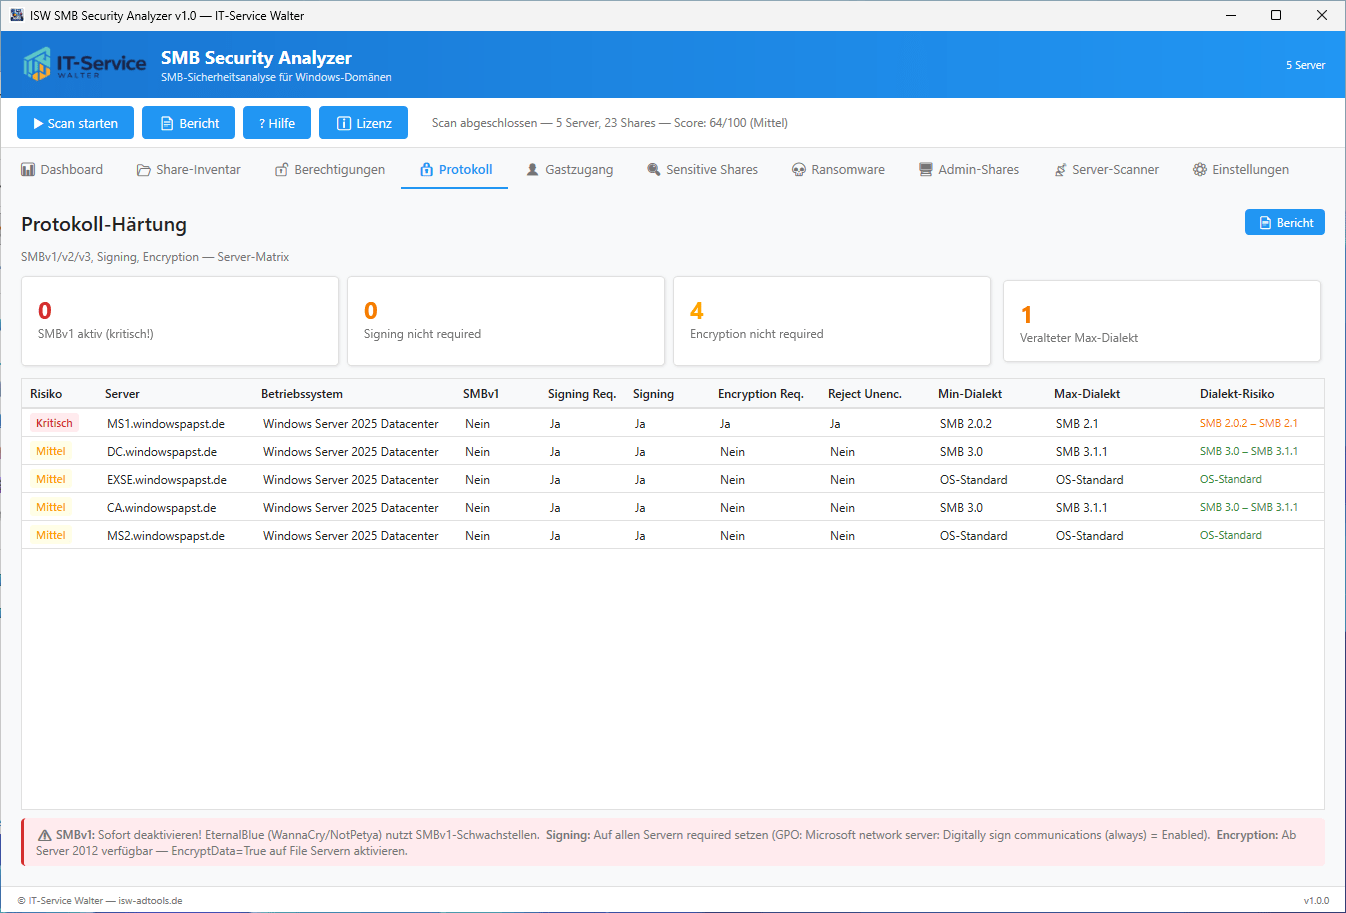Screen dimensions: 1346x913
Task: Go to the Sensitive Shares tab
Action: (x=702, y=170)
